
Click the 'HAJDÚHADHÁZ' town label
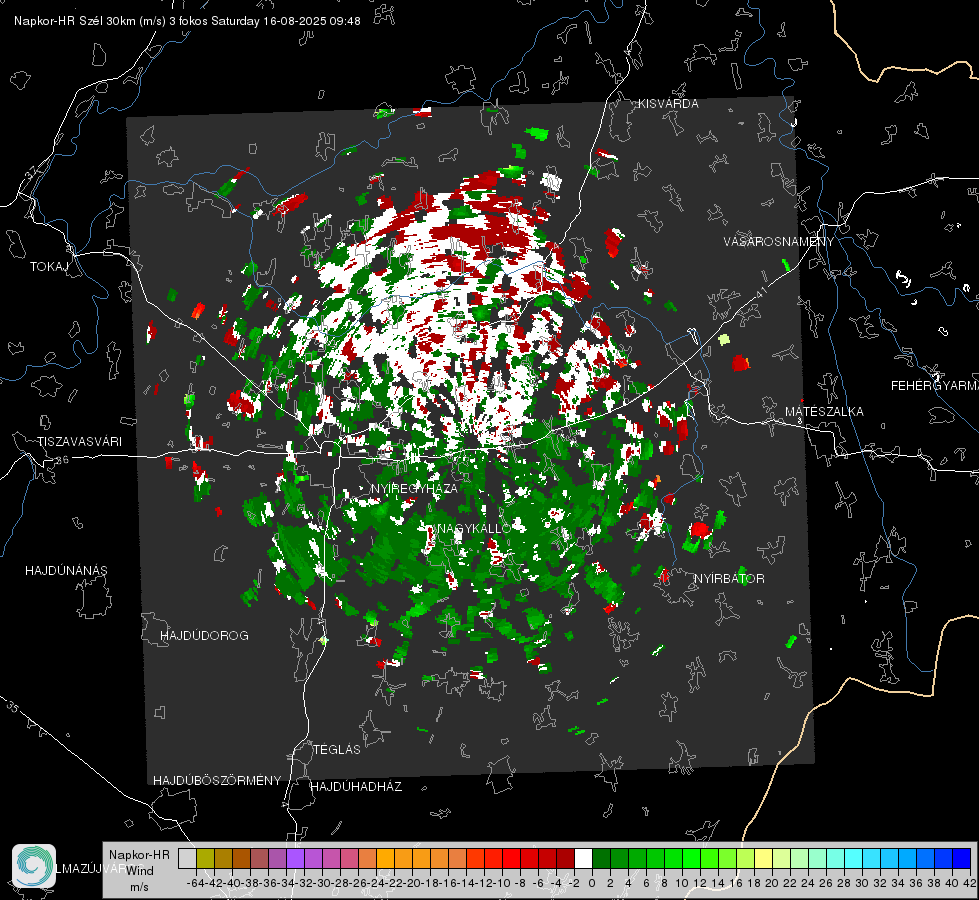point(356,786)
